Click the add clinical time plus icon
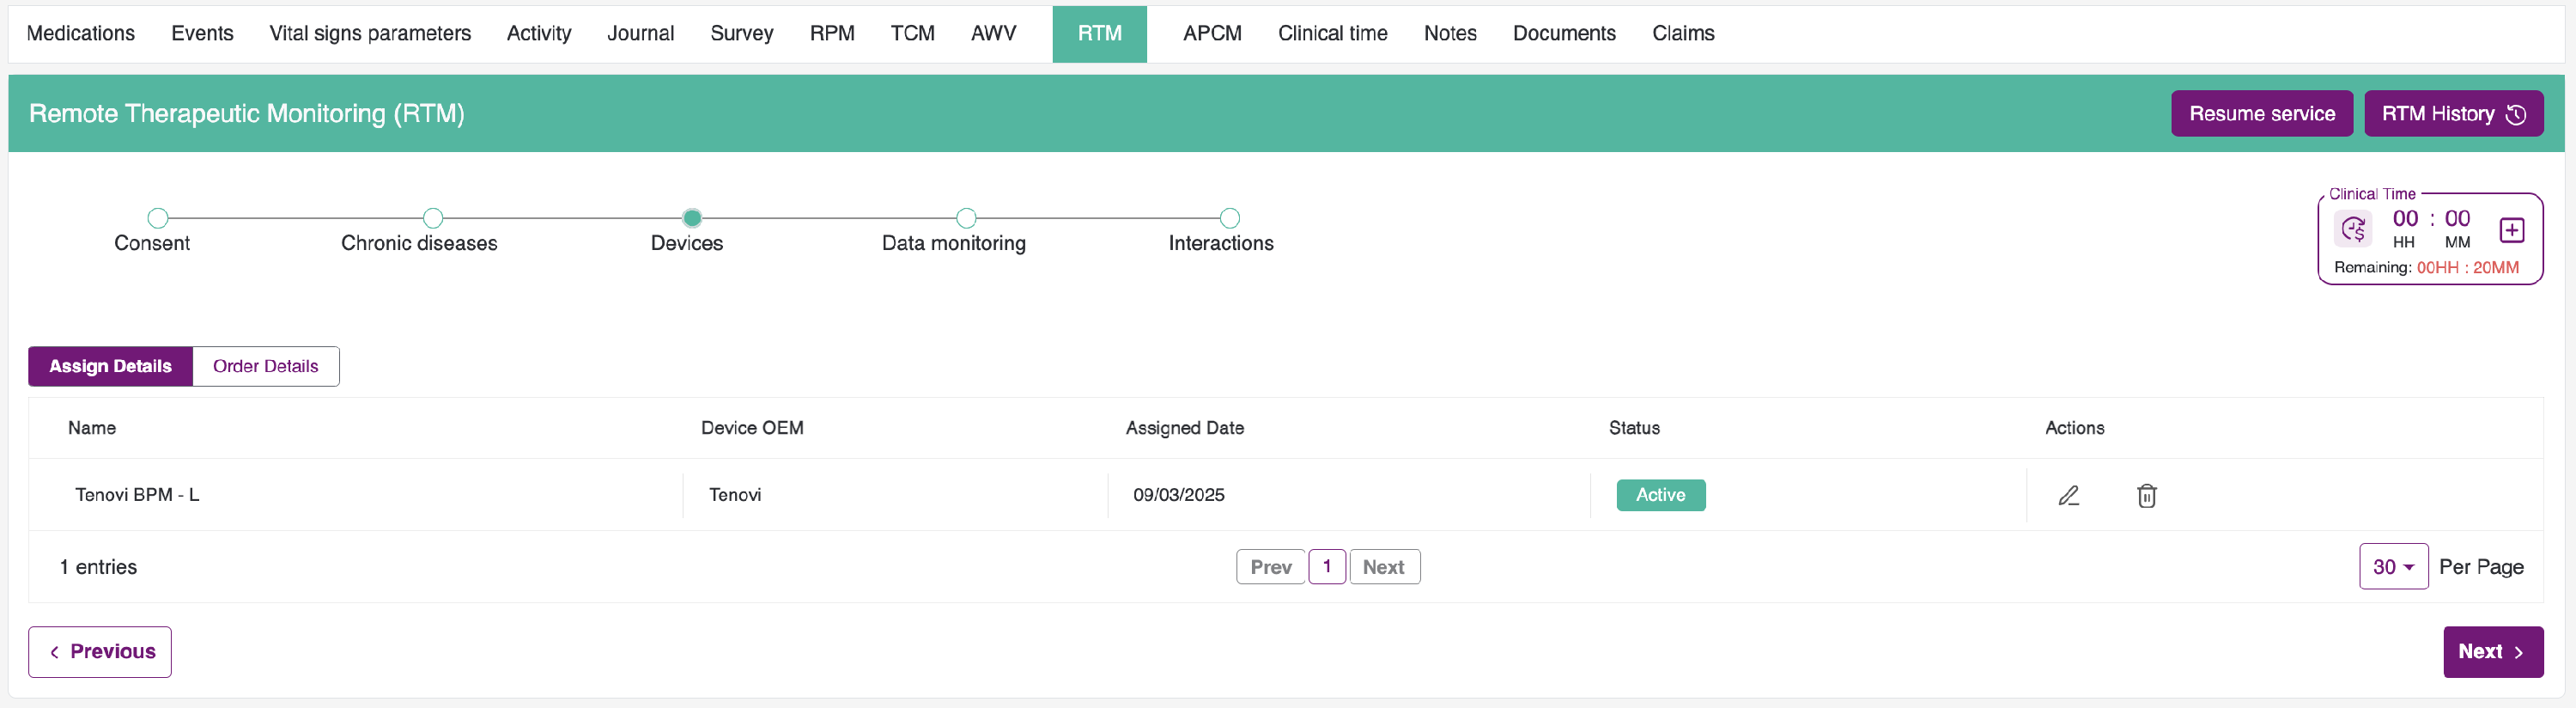Screen dimensions: 2576x708 (x=2511, y=230)
